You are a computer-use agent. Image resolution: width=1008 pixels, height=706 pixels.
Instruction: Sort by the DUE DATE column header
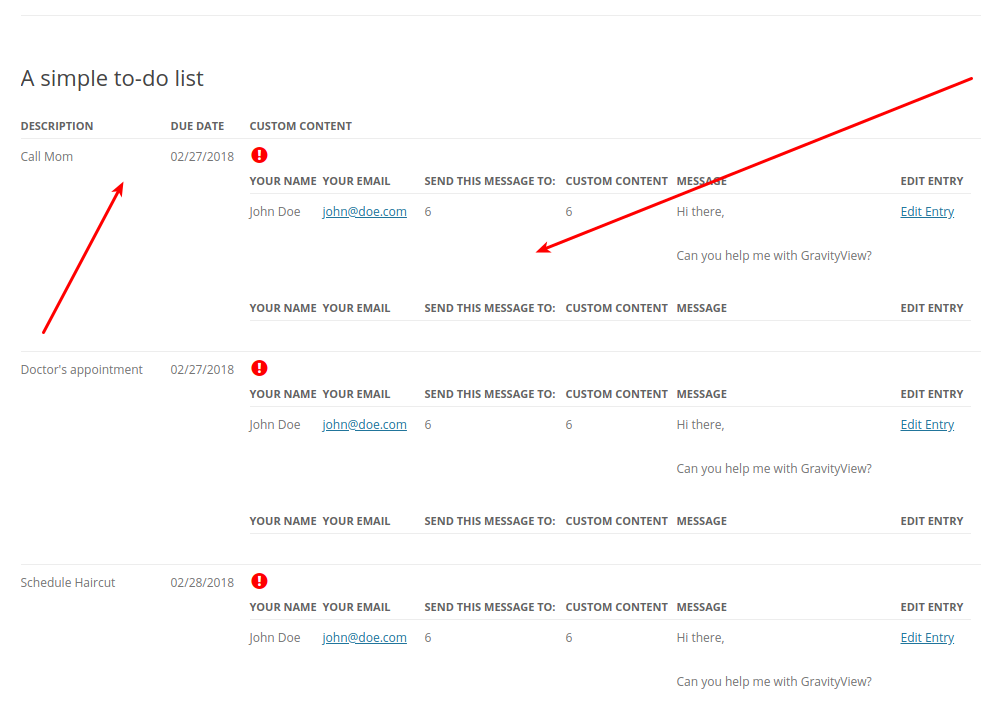(197, 125)
